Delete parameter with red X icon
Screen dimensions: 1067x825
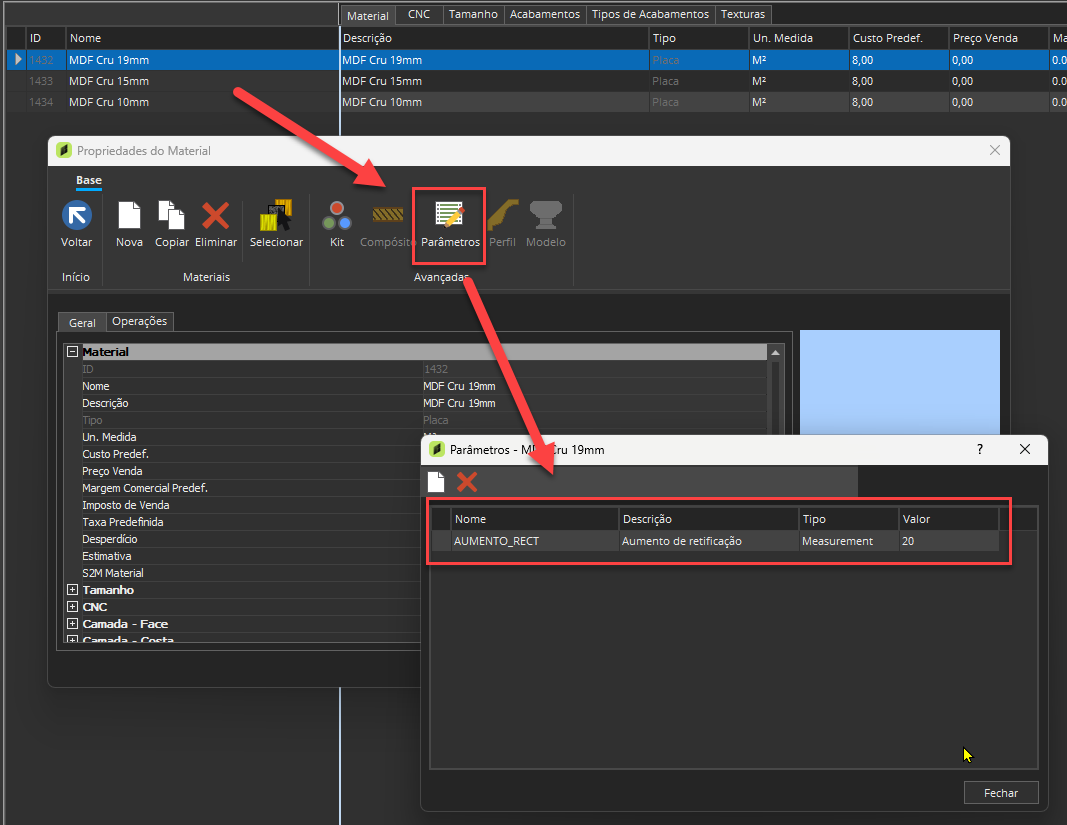467,482
